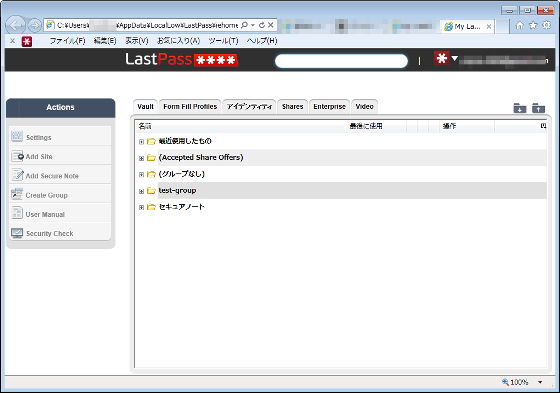Expand the (Accepted Share Offers) folder
The width and height of the screenshot is (560, 393).
(141, 158)
